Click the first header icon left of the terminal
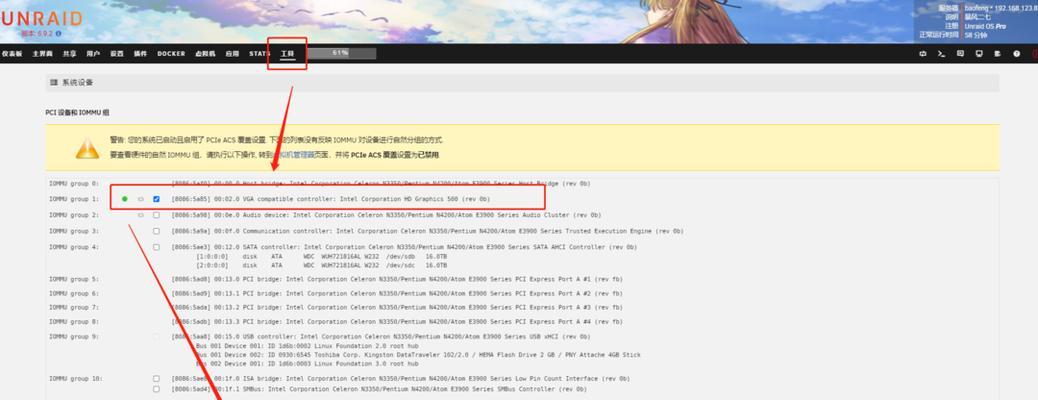 pos(922,54)
